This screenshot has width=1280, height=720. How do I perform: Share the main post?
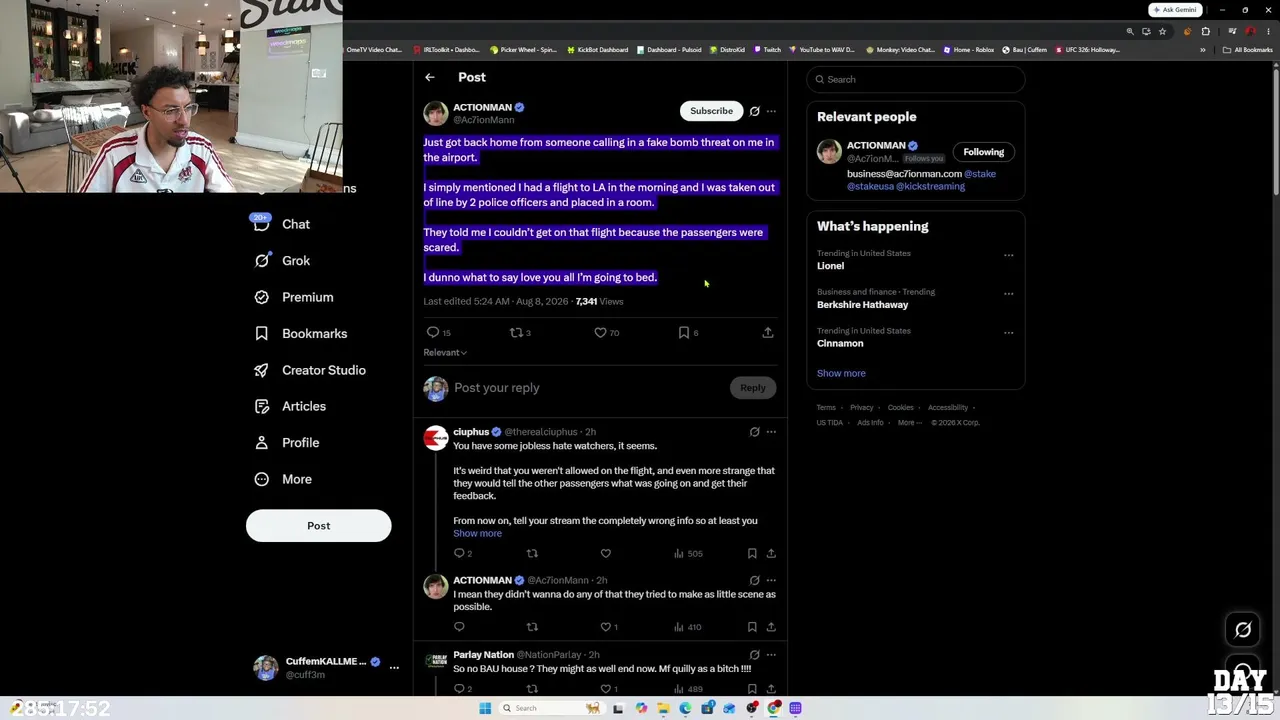coord(768,332)
